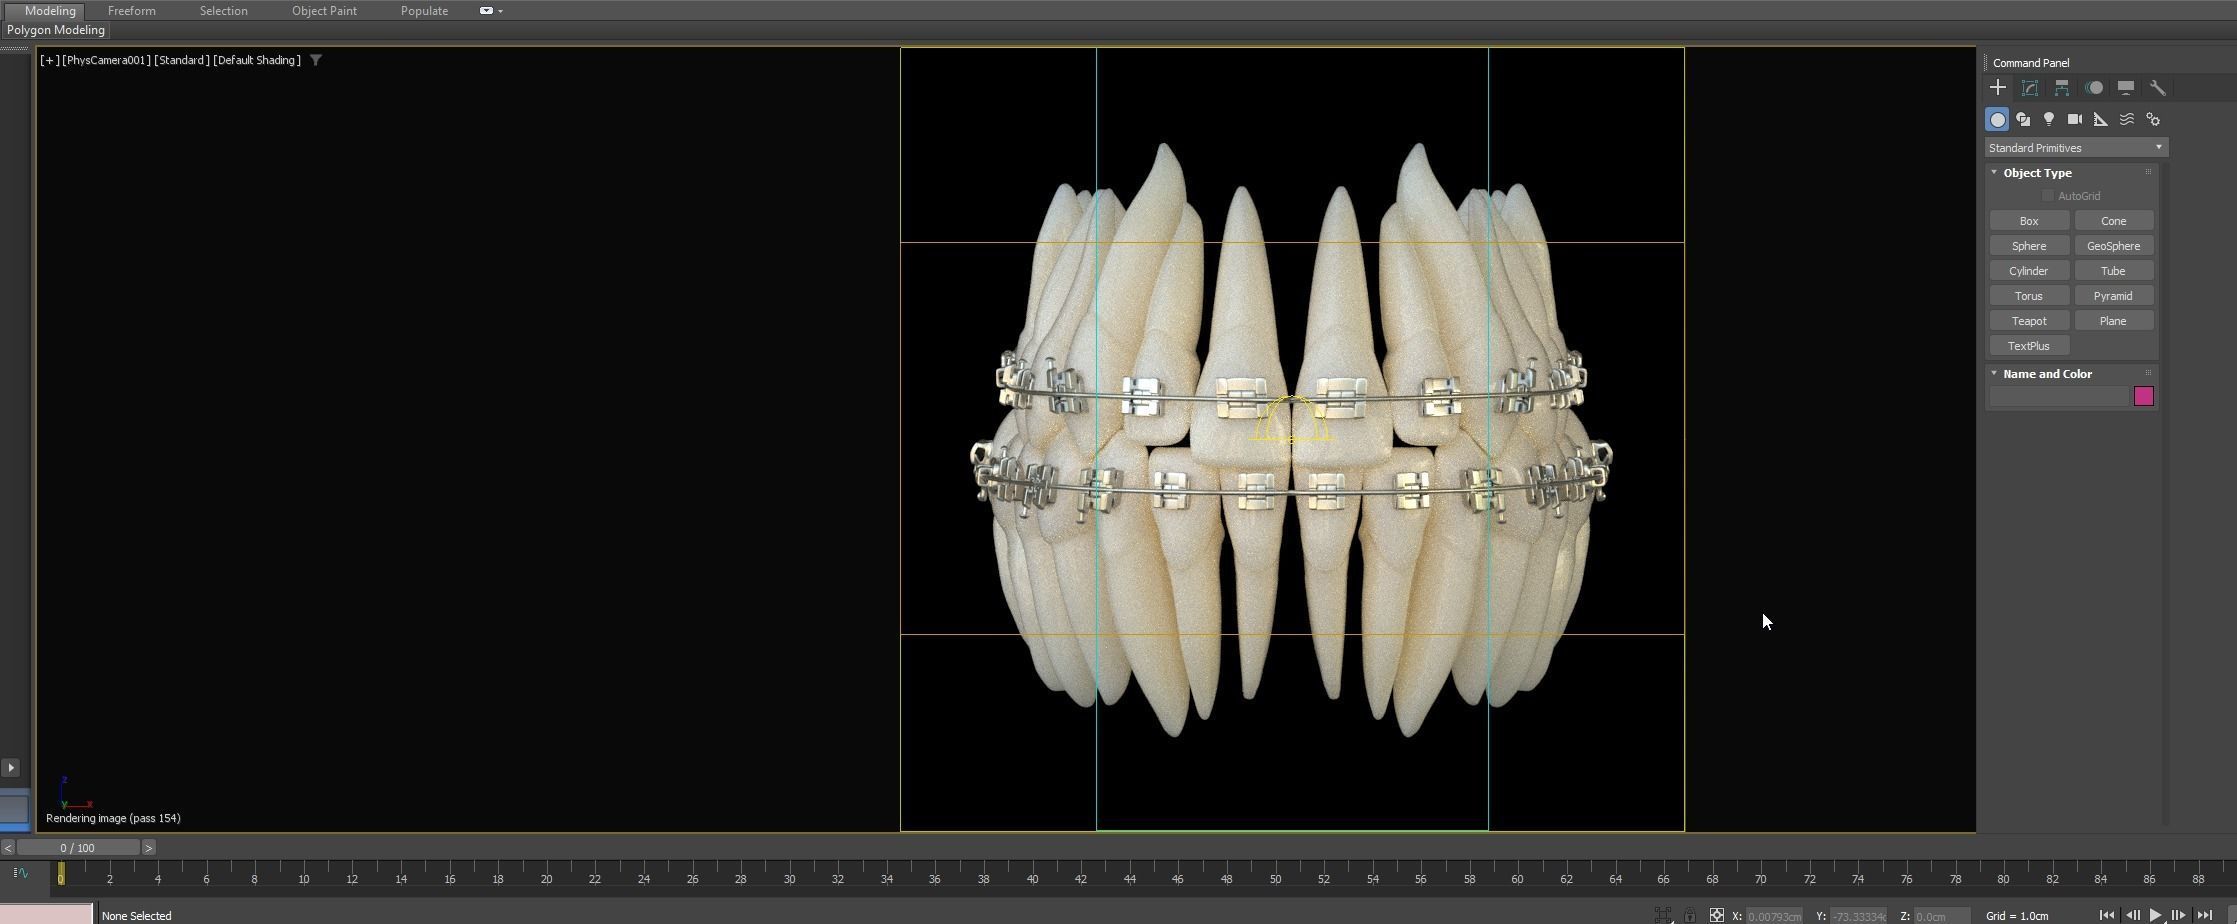Move time slider back one frame
This screenshot has height=924, width=2237.
pos(7,848)
